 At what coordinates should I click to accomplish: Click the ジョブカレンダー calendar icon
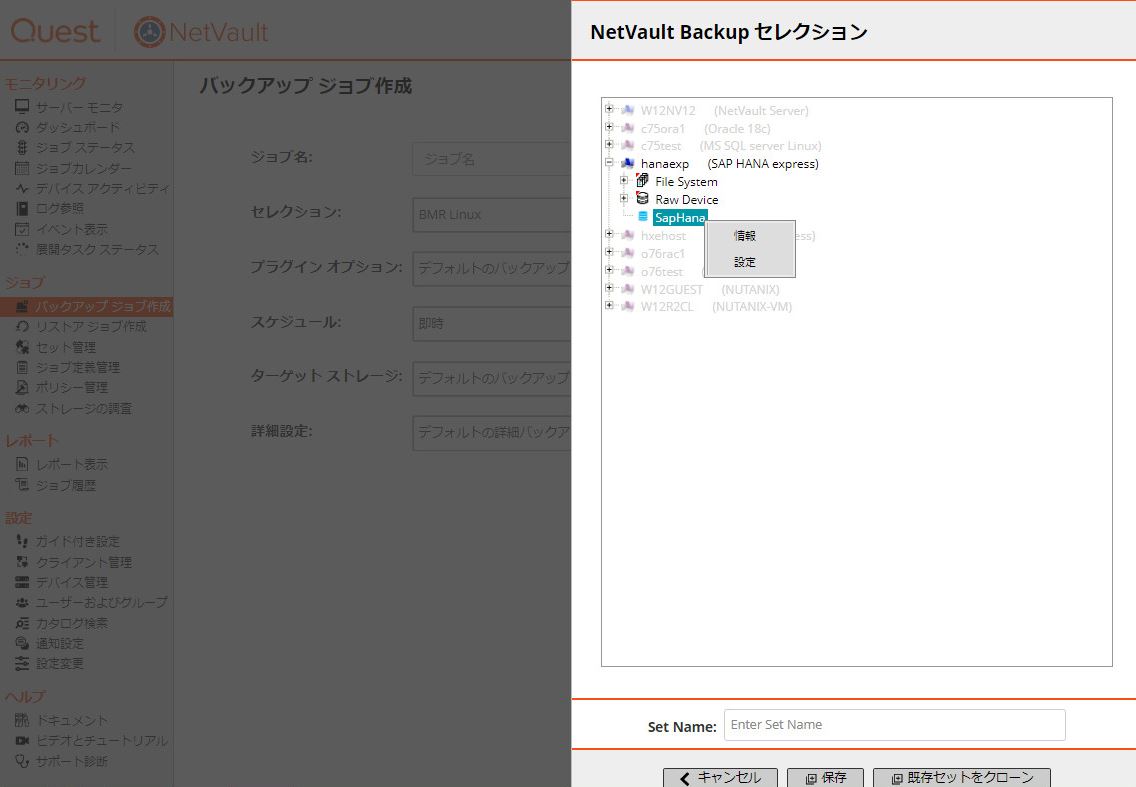tap(22, 168)
